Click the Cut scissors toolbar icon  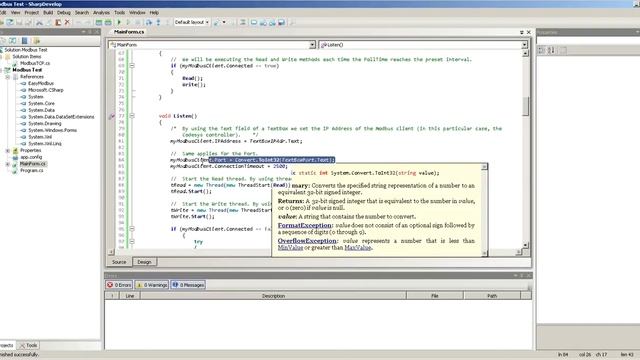tap(39, 22)
